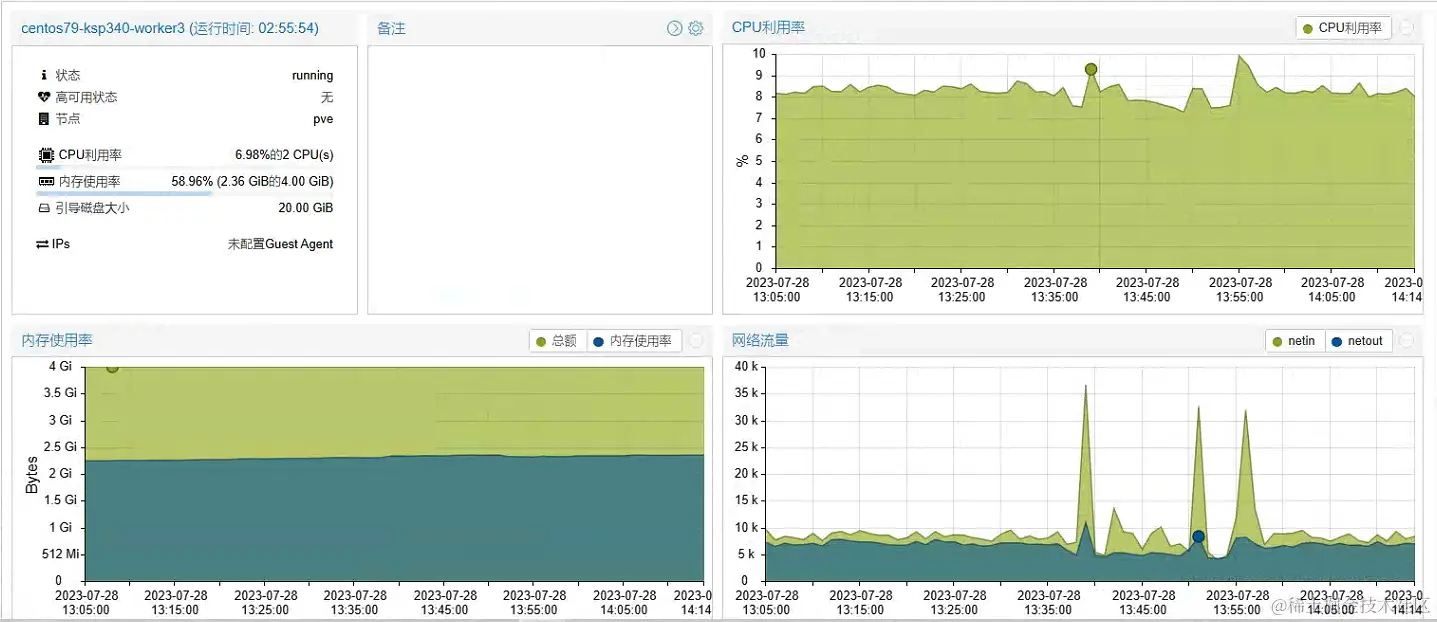Click the 节点 building icon
Viewport: 1437px width, 622px height.
(x=43, y=119)
